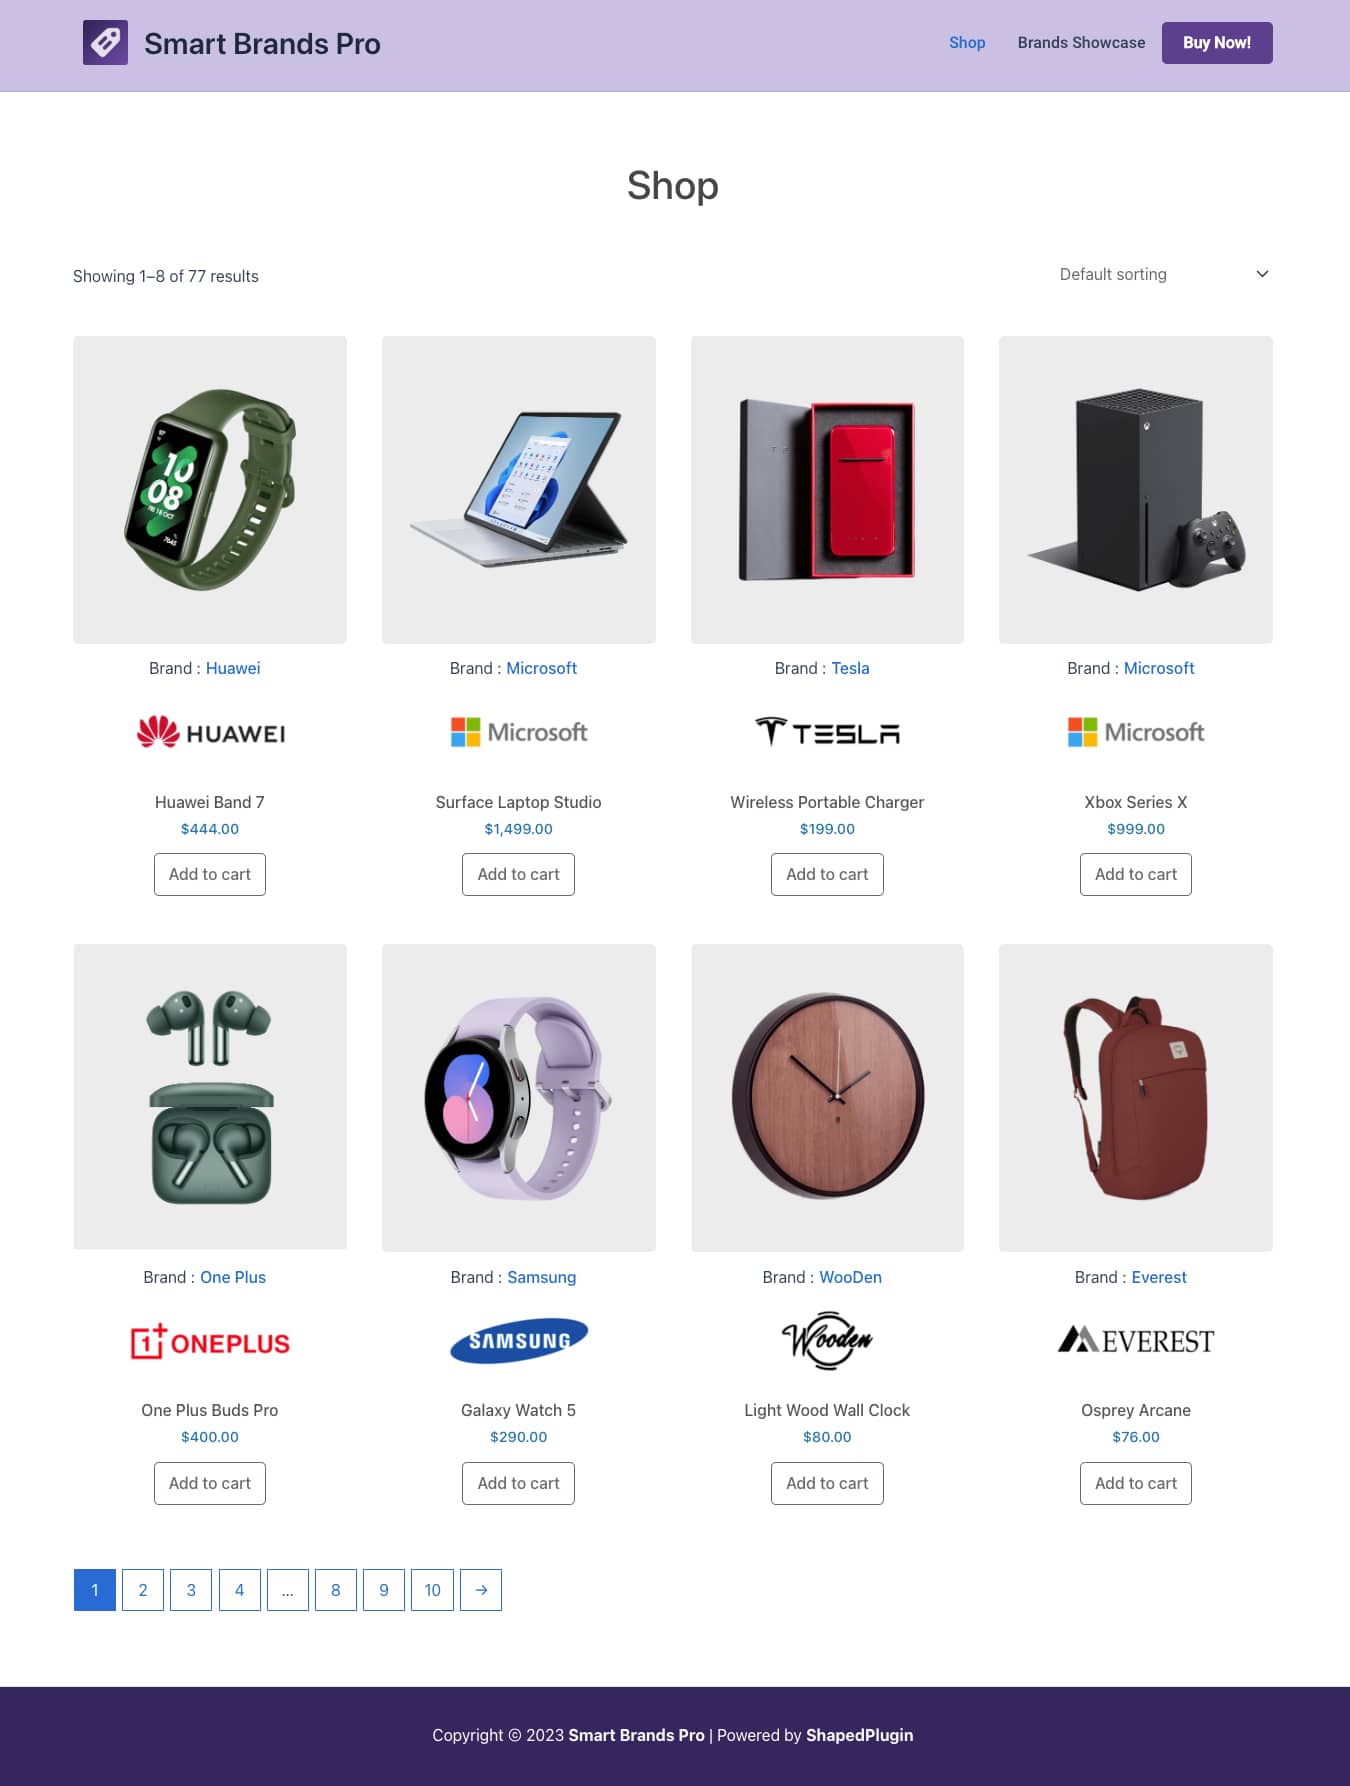Image resolution: width=1350 pixels, height=1786 pixels.
Task: Open the ShapedPlugin footer link
Action: (x=859, y=1735)
